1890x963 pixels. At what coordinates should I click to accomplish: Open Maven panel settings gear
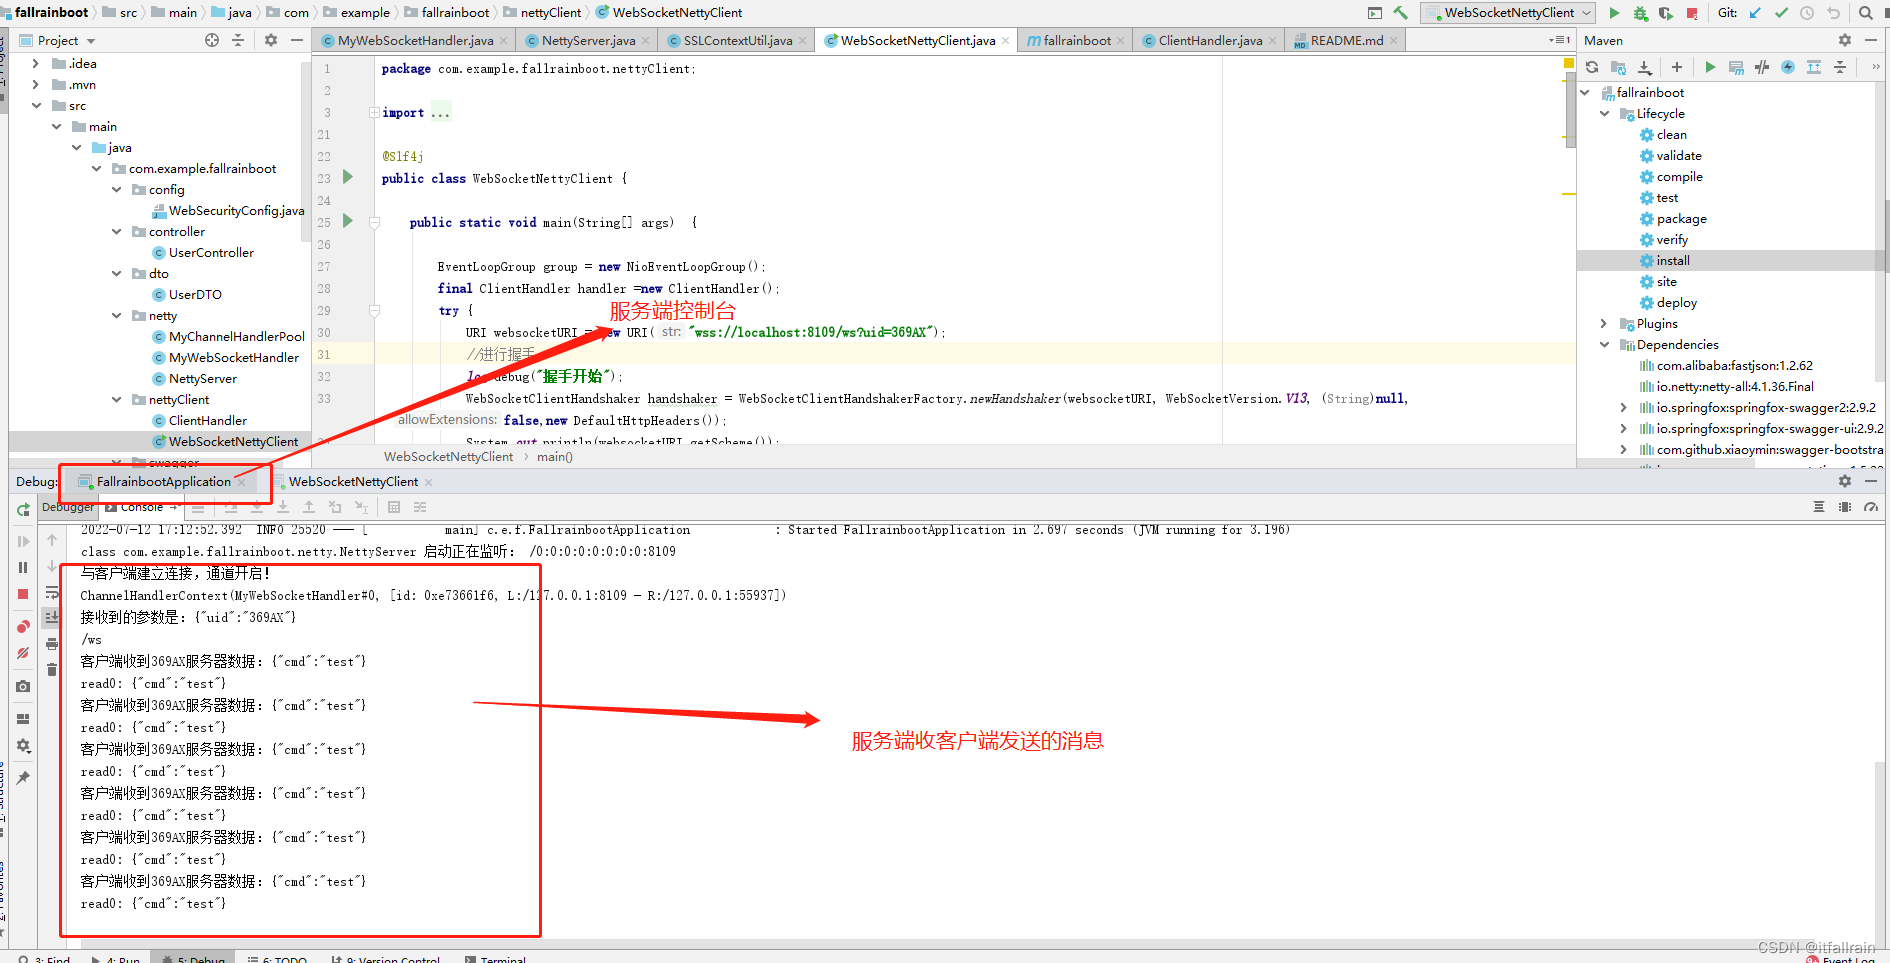tap(1845, 40)
